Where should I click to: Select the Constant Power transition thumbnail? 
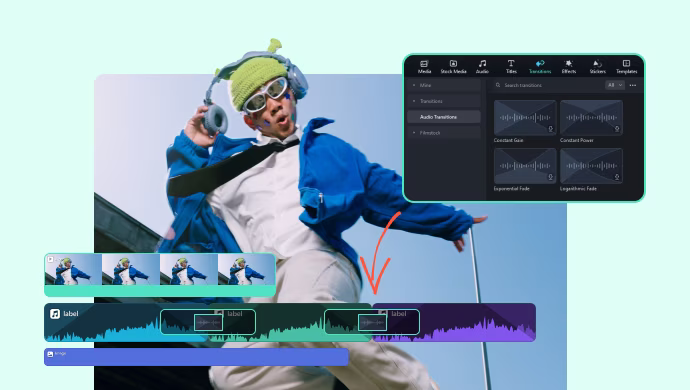591,118
